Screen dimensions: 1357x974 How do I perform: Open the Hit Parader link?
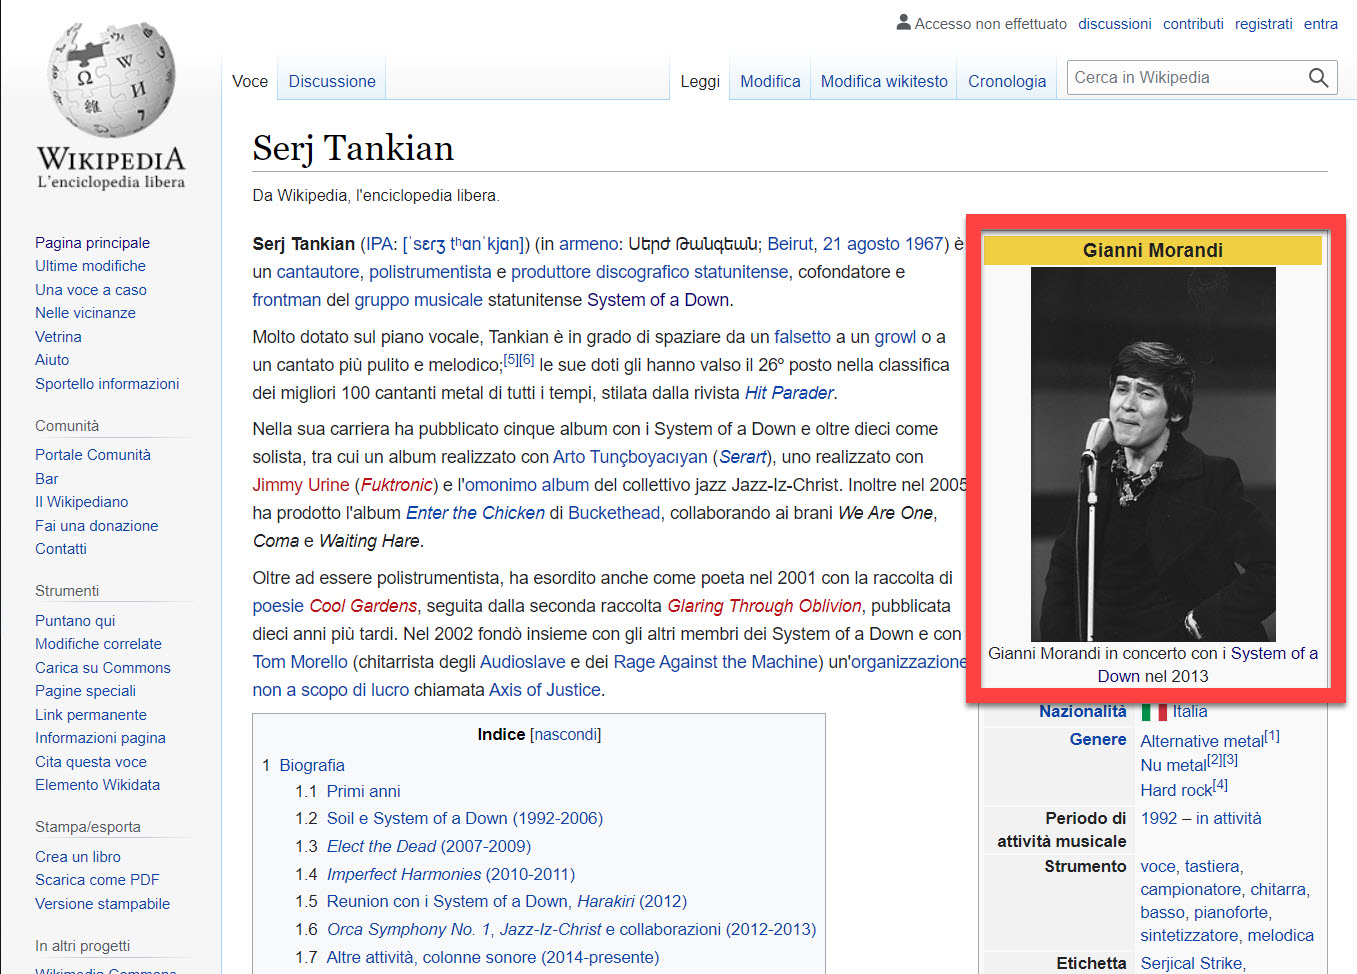(x=789, y=393)
